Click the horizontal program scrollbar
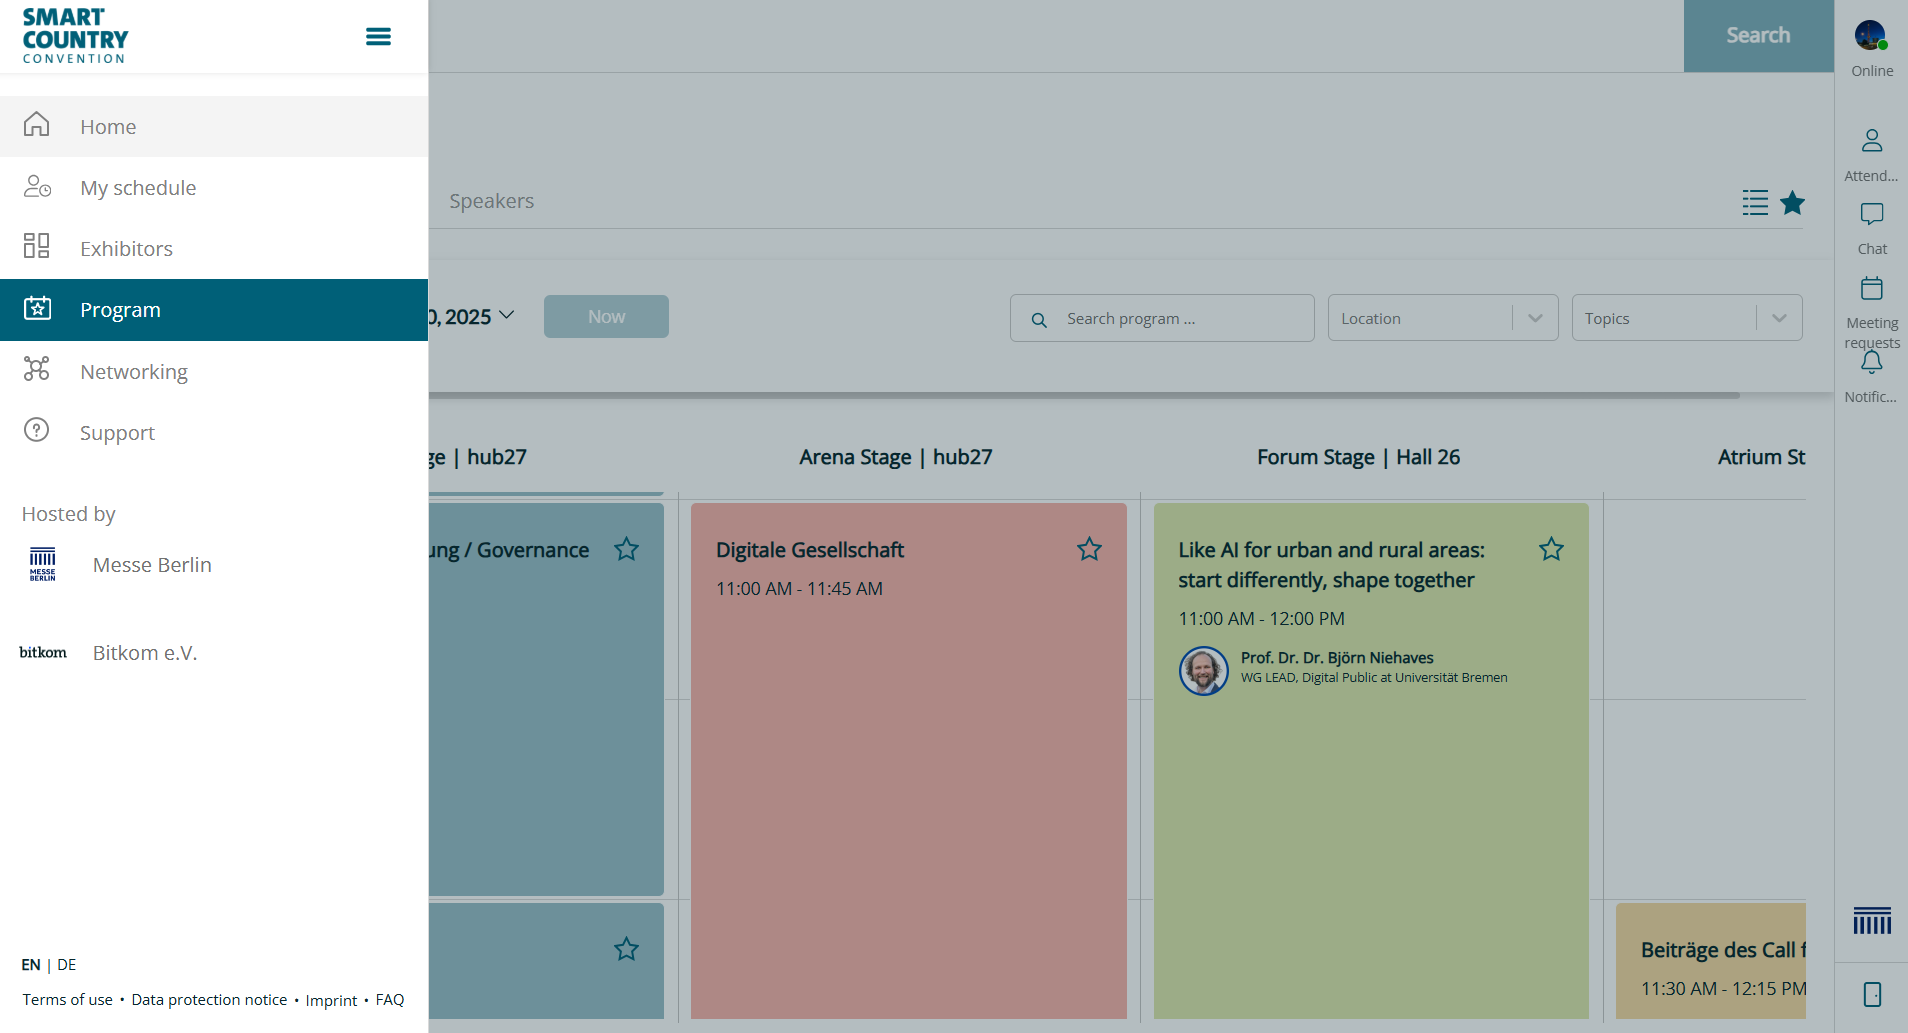This screenshot has height=1033, width=1908. pos(1084,396)
